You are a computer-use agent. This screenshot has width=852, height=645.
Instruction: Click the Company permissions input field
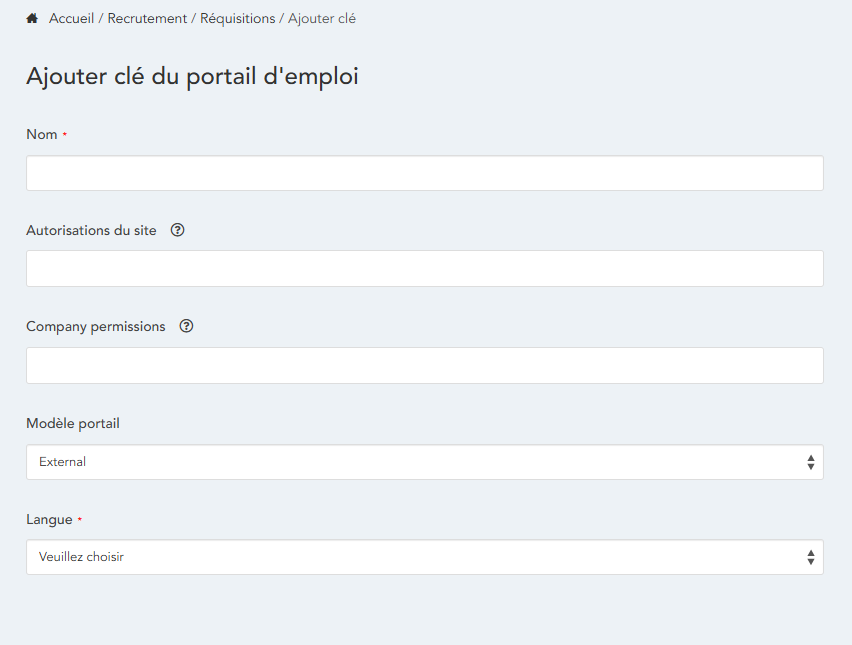pos(424,365)
